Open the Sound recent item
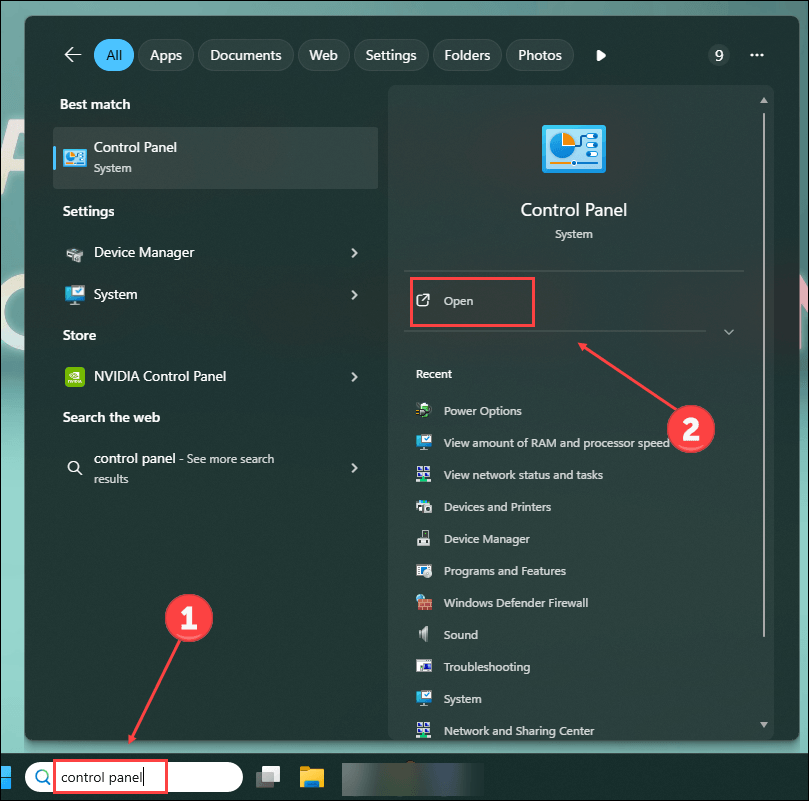This screenshot has height=801, width=809. [x=460, y=635]
